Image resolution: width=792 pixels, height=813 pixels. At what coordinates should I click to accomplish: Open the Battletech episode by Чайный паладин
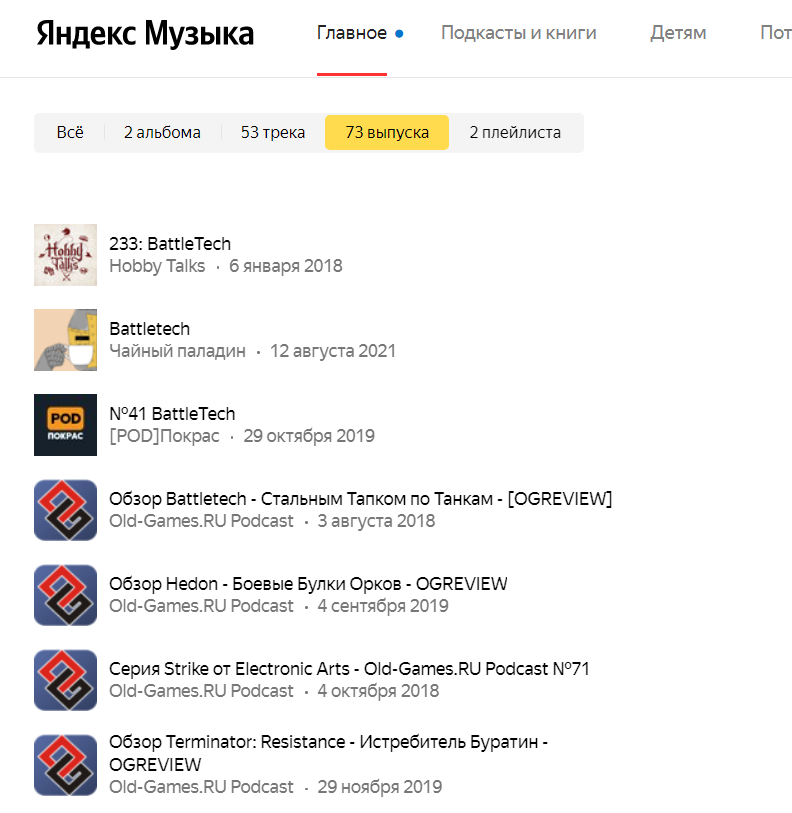pos(149,329)
